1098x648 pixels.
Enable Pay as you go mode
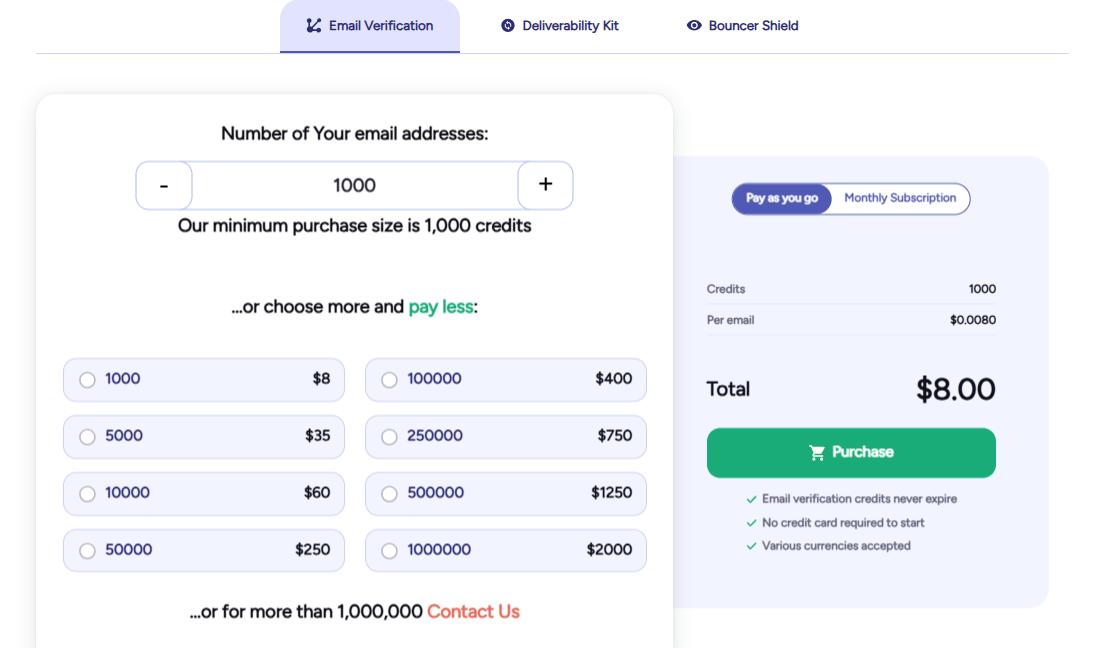(781, 198)
